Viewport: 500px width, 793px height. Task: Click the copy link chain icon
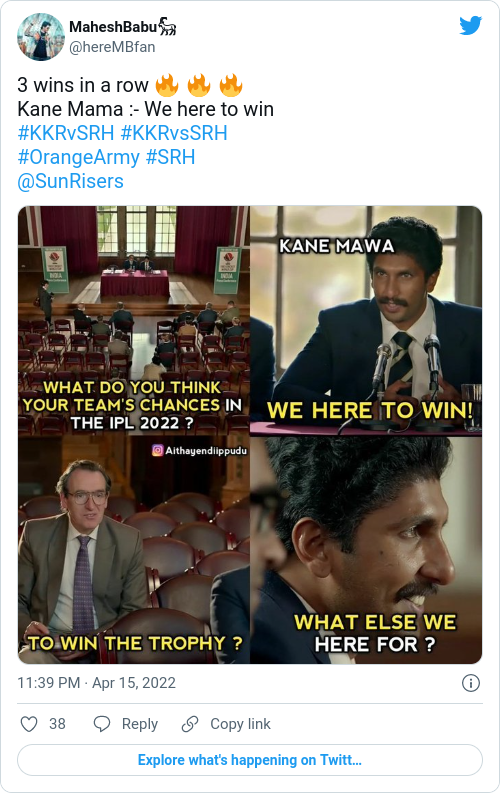click(x=190, y=724)
